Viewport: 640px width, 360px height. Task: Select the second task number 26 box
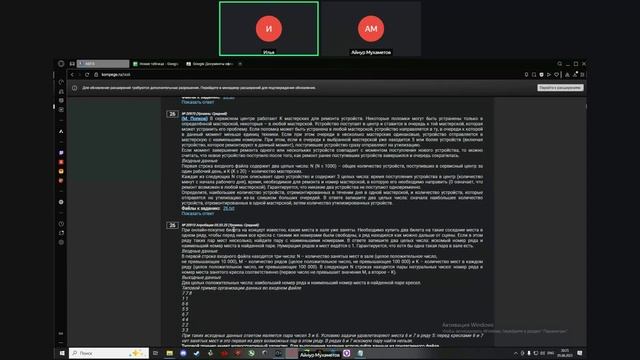point(172,225)
